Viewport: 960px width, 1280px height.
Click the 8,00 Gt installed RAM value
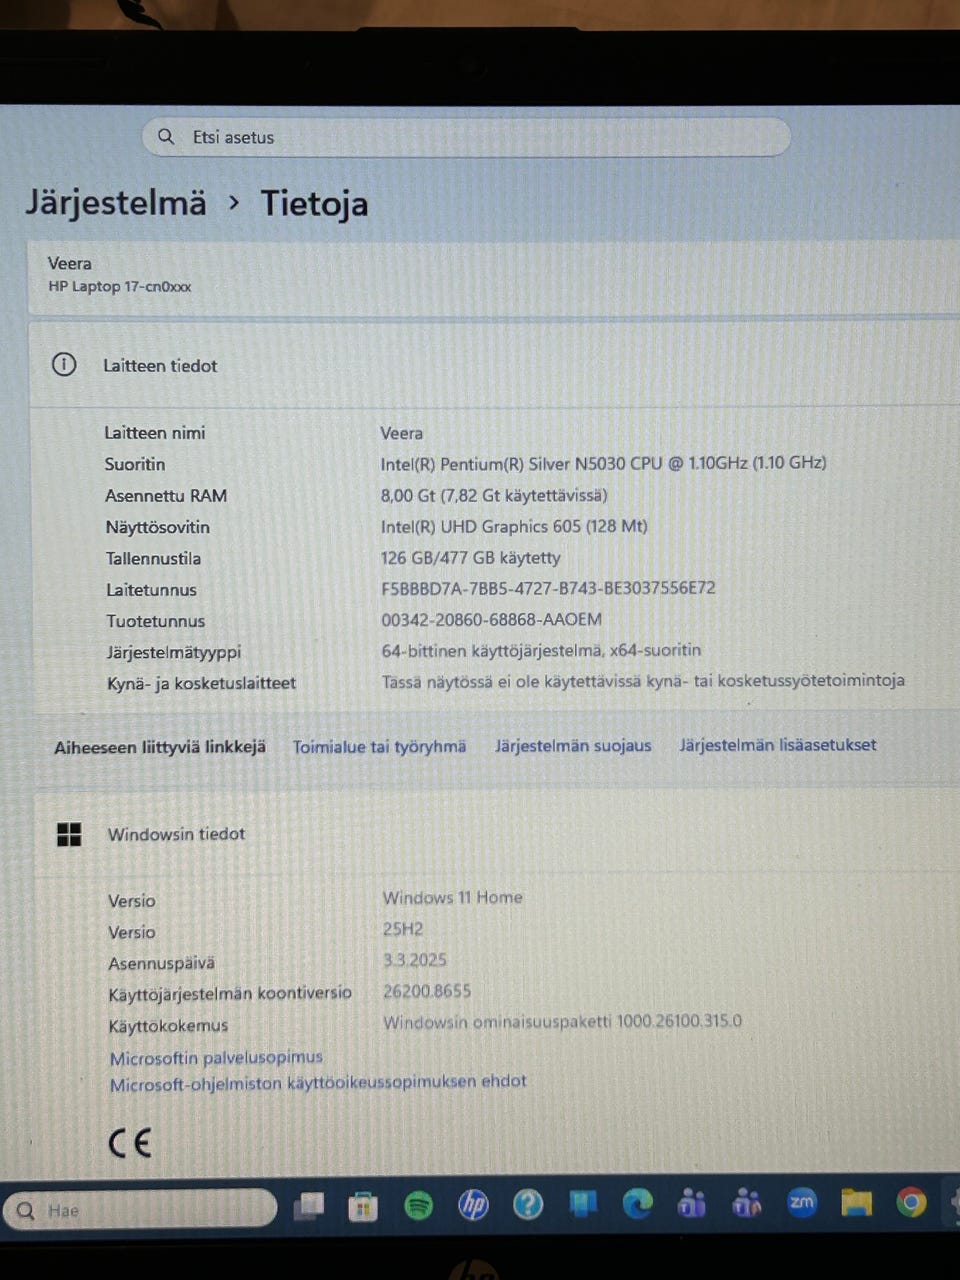494,495
